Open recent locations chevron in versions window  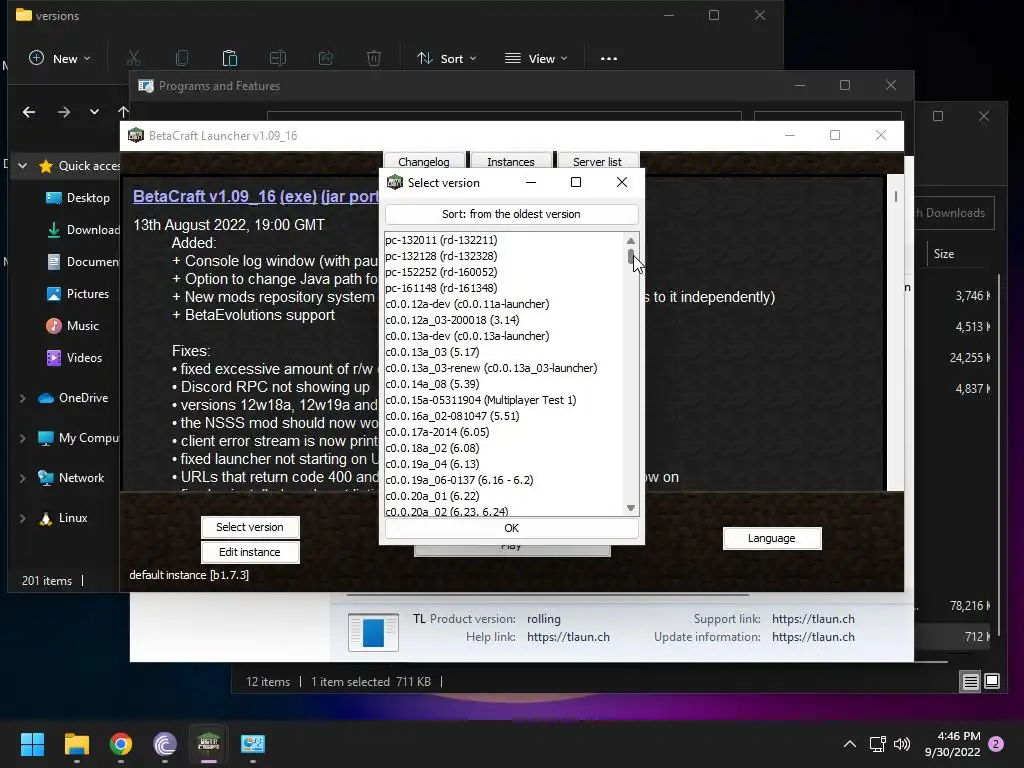95,112
